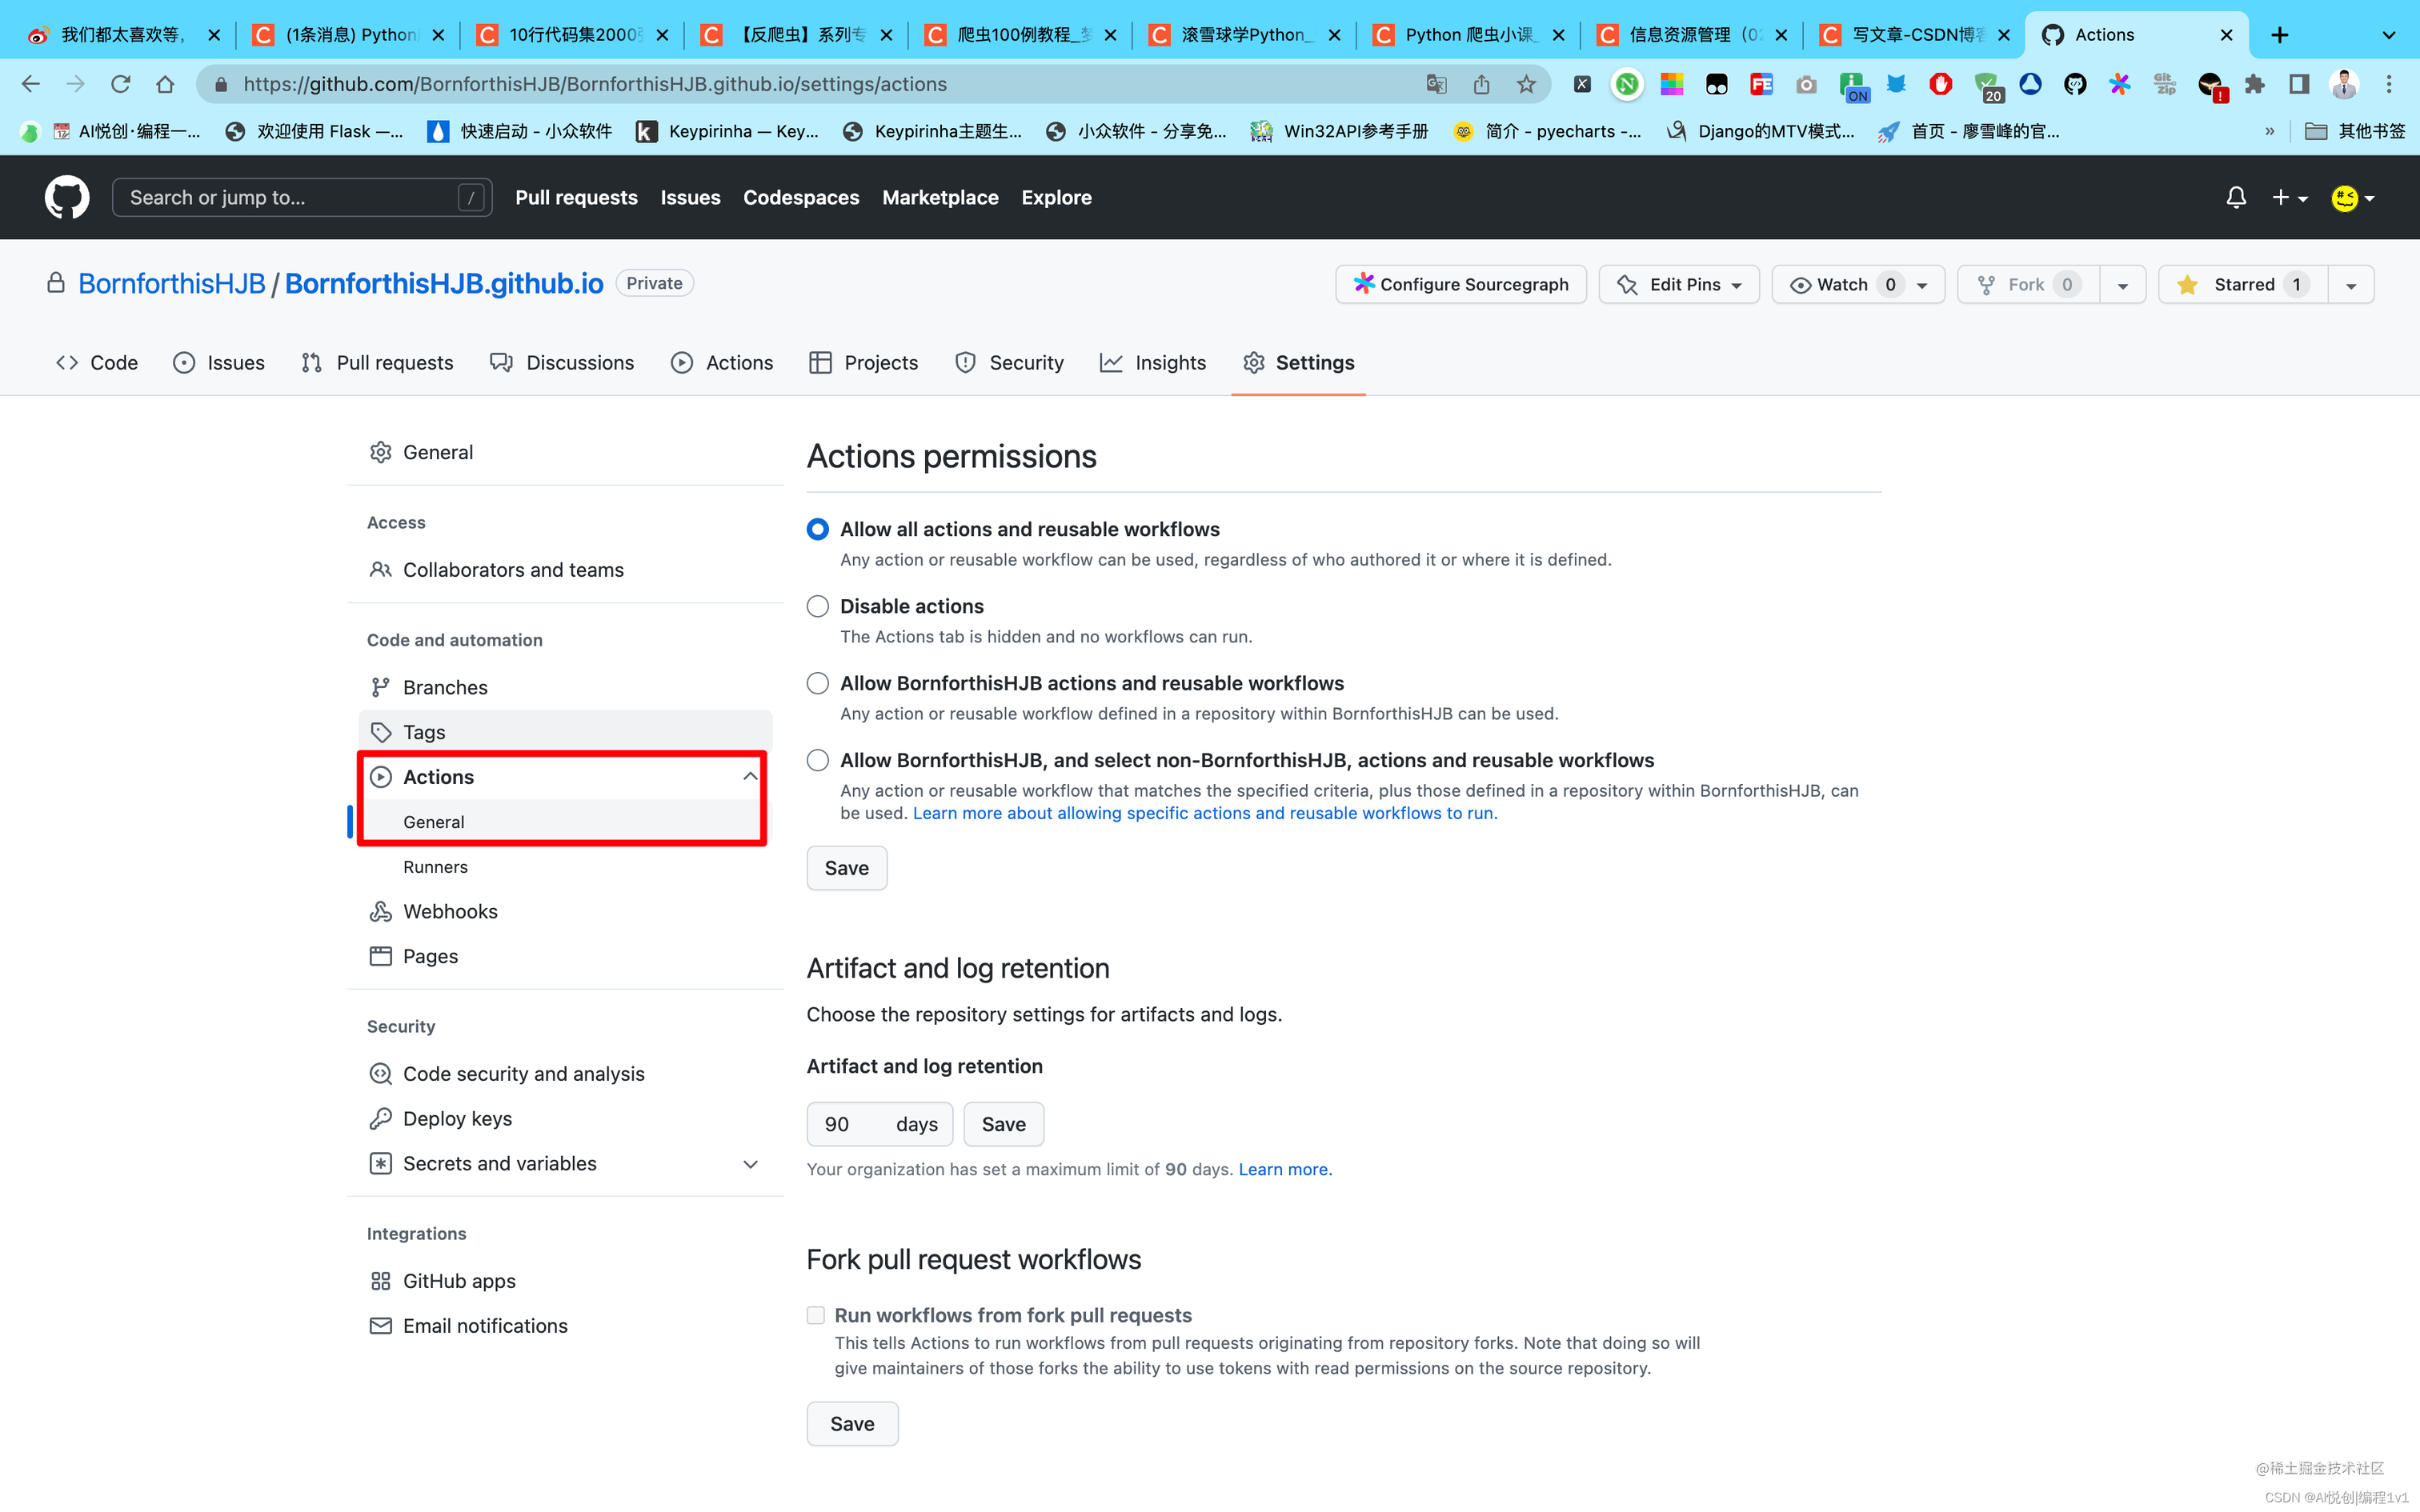The width and height of the screenshot is (2420, 1512).
Task: Open the Learn more retention link
Action: pyautogui.click(x=1284, y=1169)
